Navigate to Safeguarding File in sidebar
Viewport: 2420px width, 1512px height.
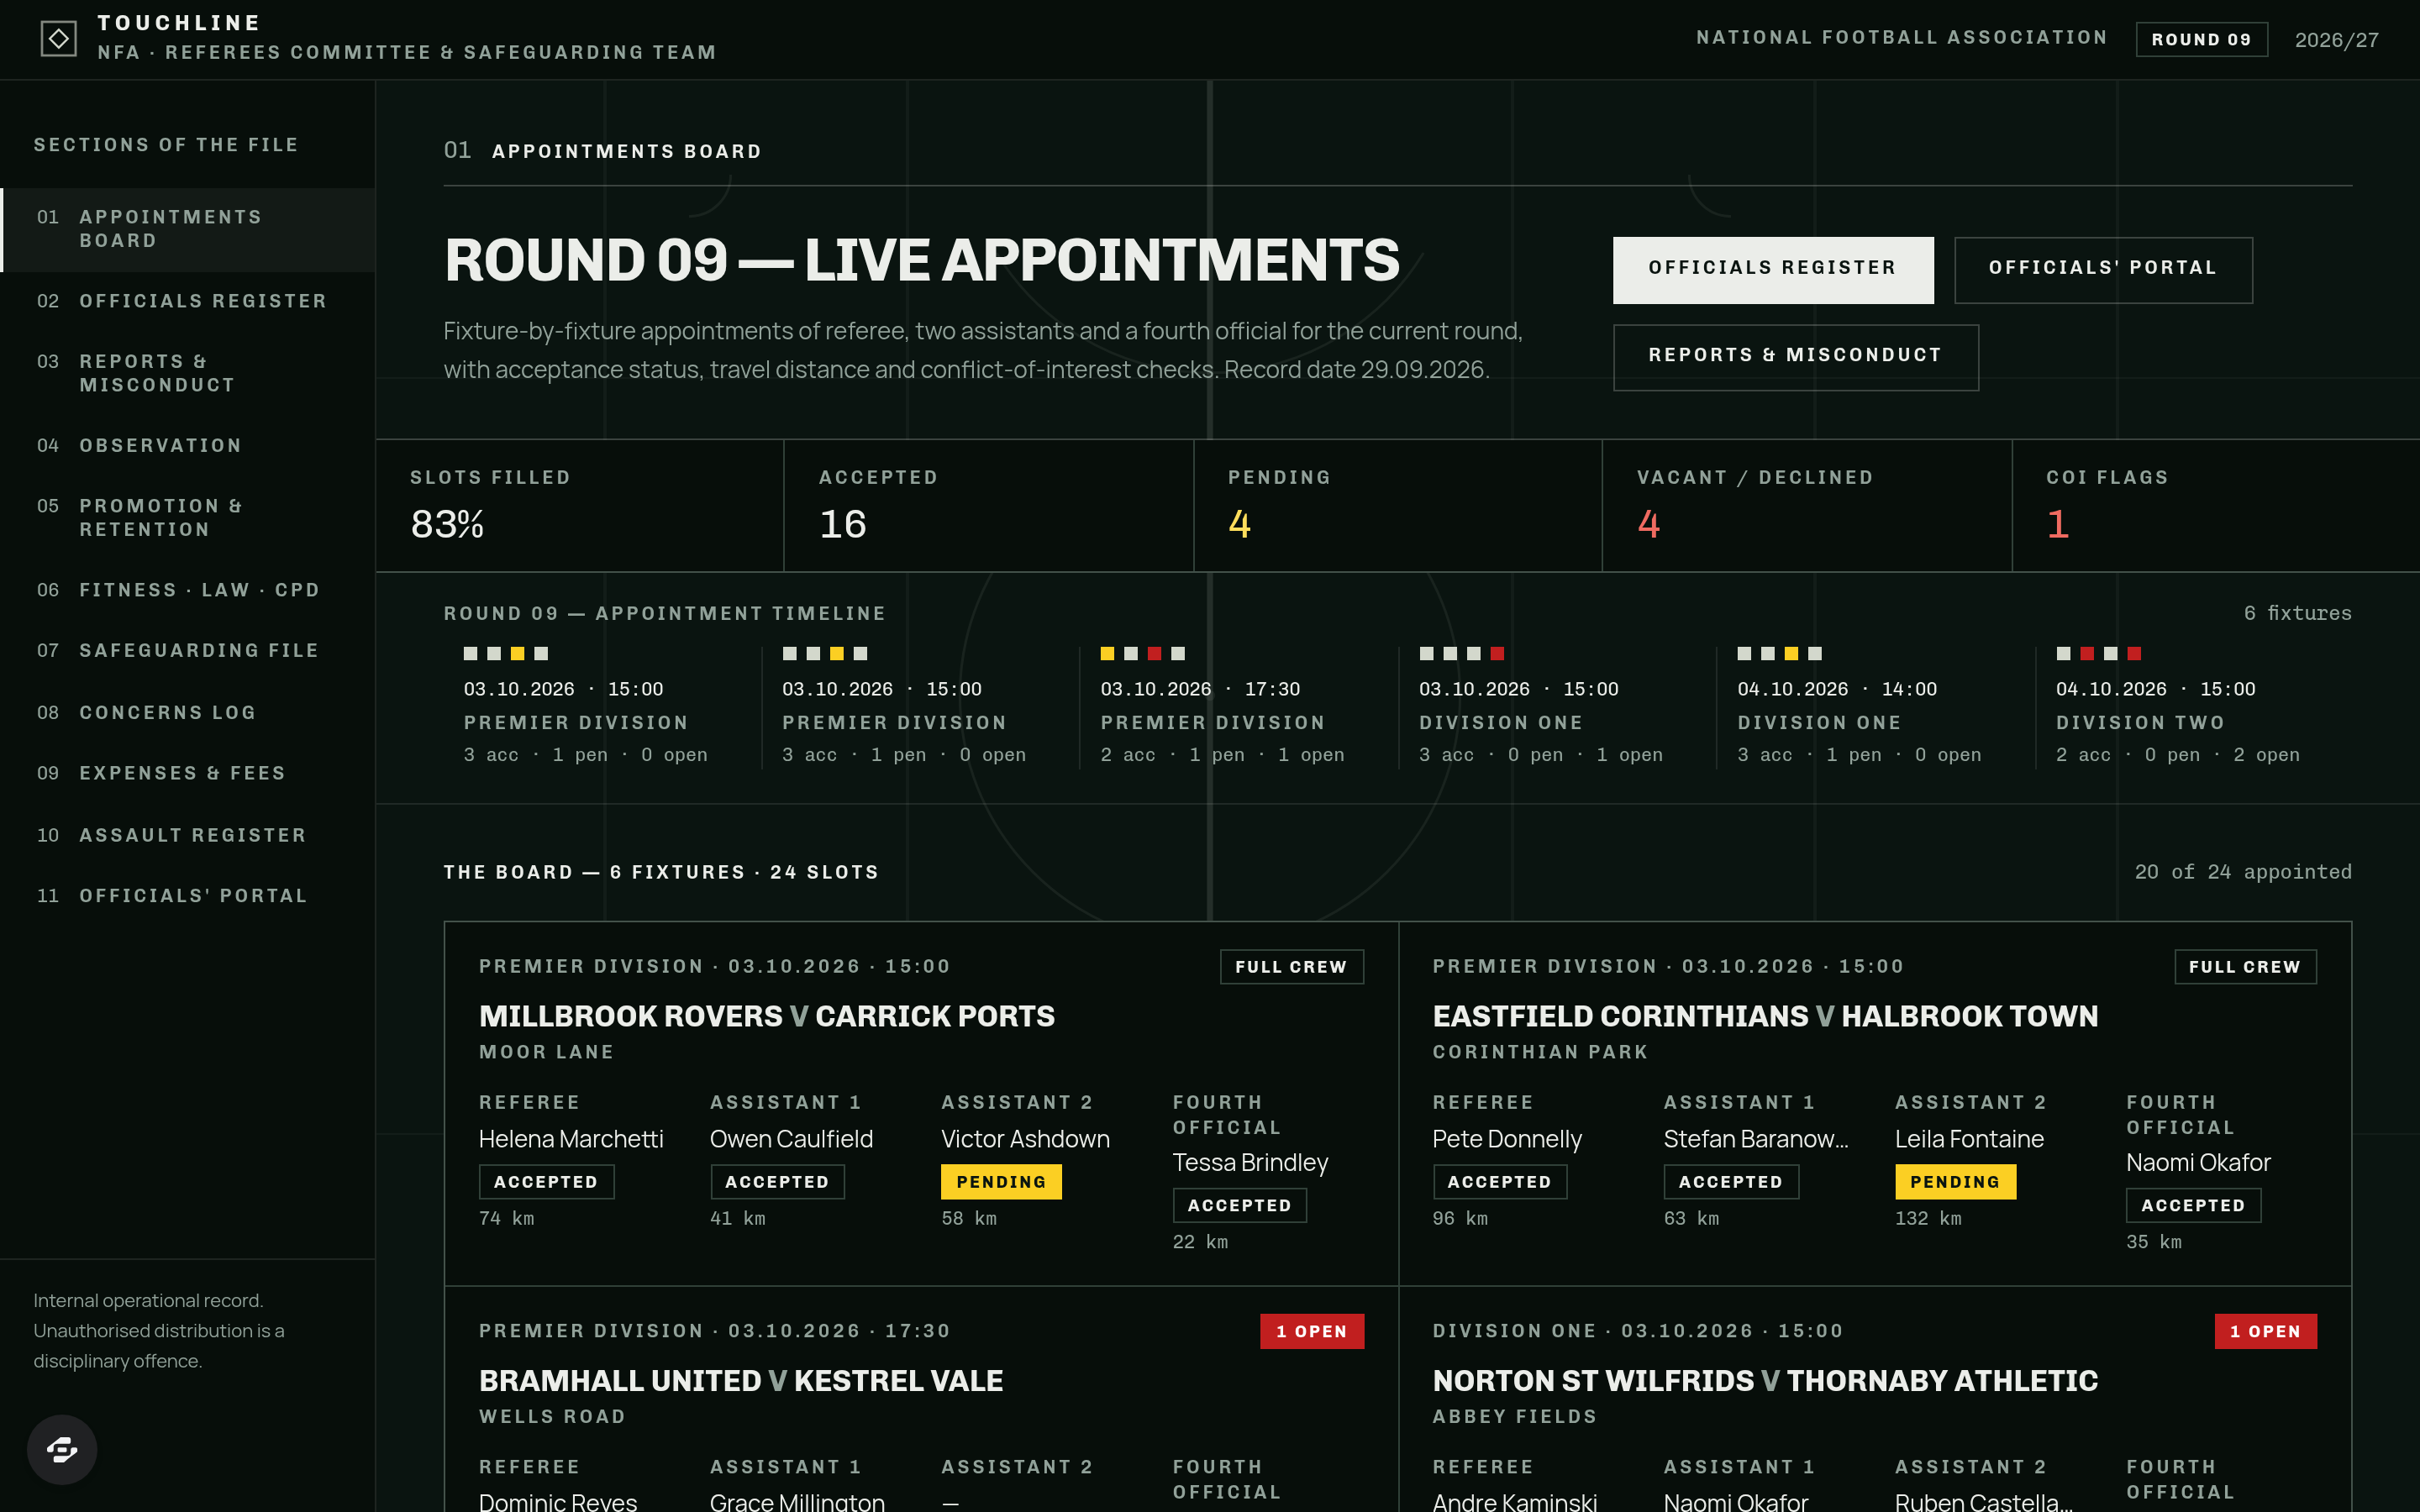click(188, 650)
